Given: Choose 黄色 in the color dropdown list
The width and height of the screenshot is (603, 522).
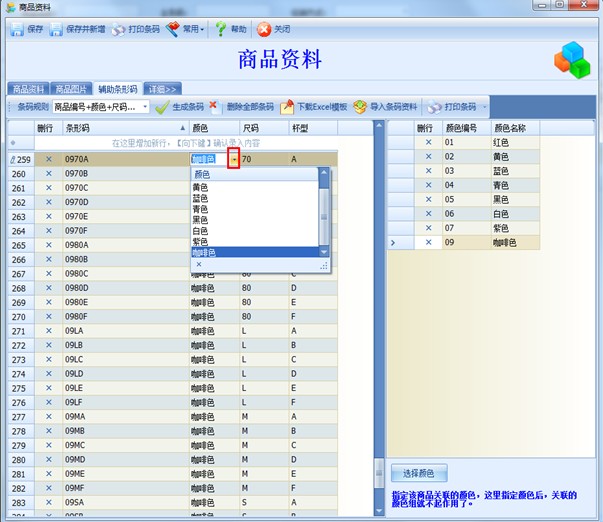Looking at the screenshot, I should point(255,187).
